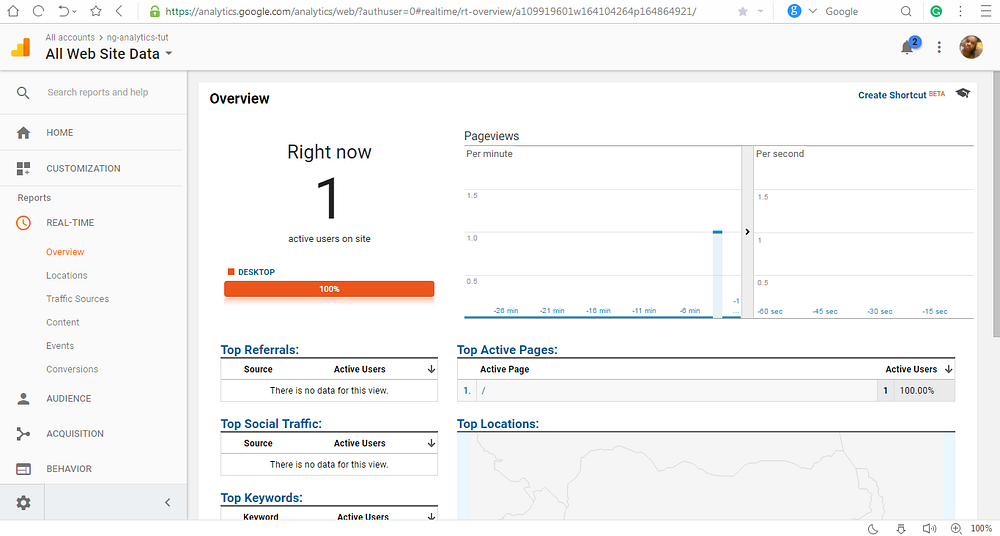Click the sidebar search magnifier icon
This screenshot has height=536, width=1000.
click(x=23, y=93)
